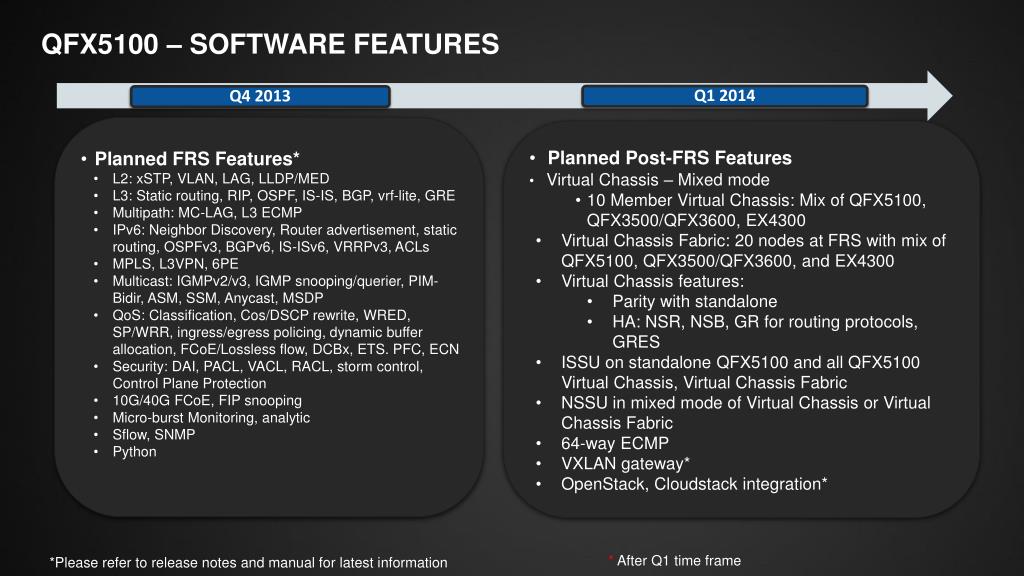Viewport: 1024px width, 576px height.
Task: Click the L2: xSTP, VLAN, LAG, LLDP/MED line
Action: coord(221,178)
